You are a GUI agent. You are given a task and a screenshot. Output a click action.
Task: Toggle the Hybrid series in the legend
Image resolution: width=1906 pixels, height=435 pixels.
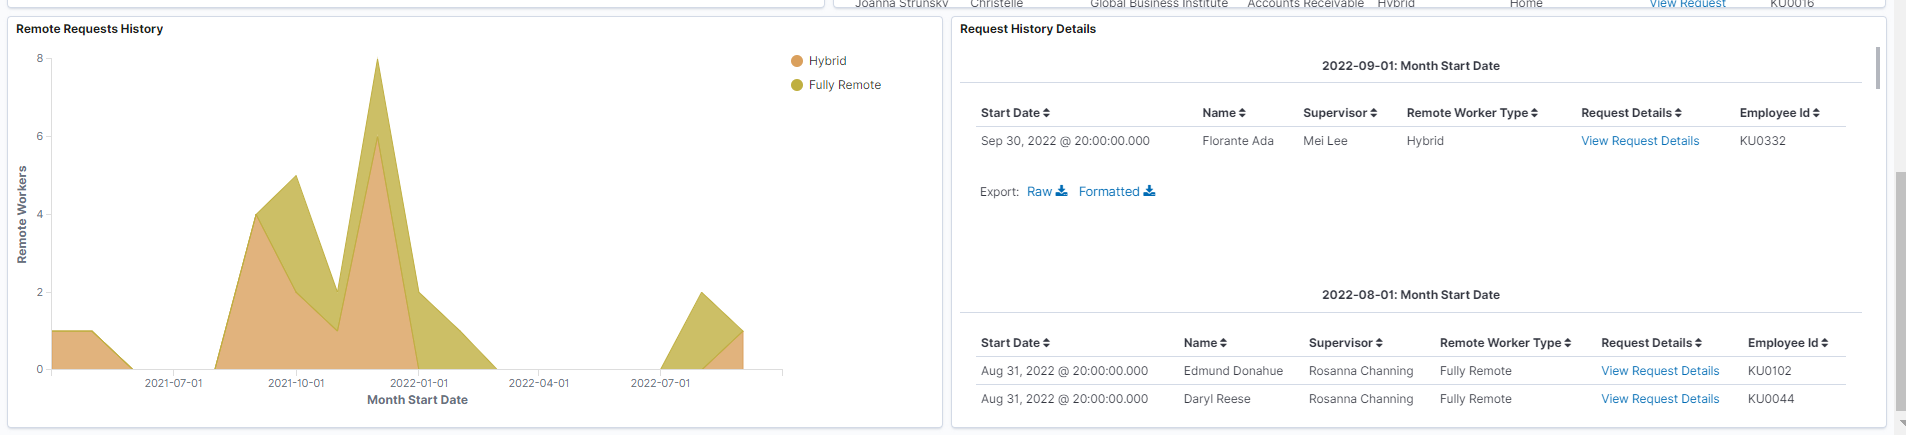[x=827, y=61]
